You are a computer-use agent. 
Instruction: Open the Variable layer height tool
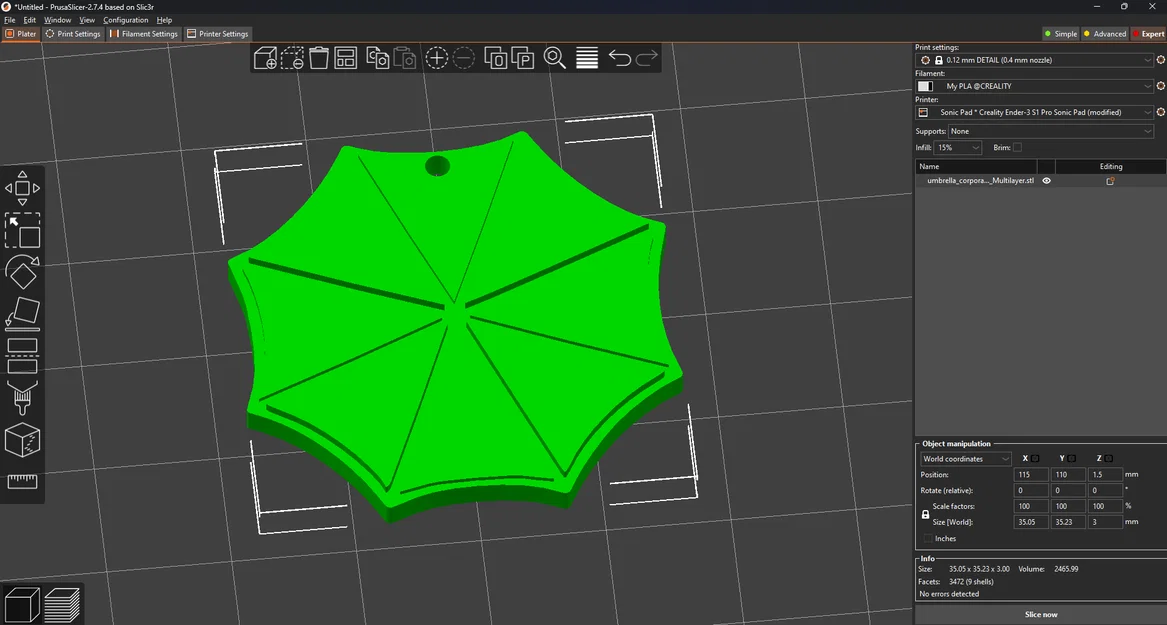(586, 58)
